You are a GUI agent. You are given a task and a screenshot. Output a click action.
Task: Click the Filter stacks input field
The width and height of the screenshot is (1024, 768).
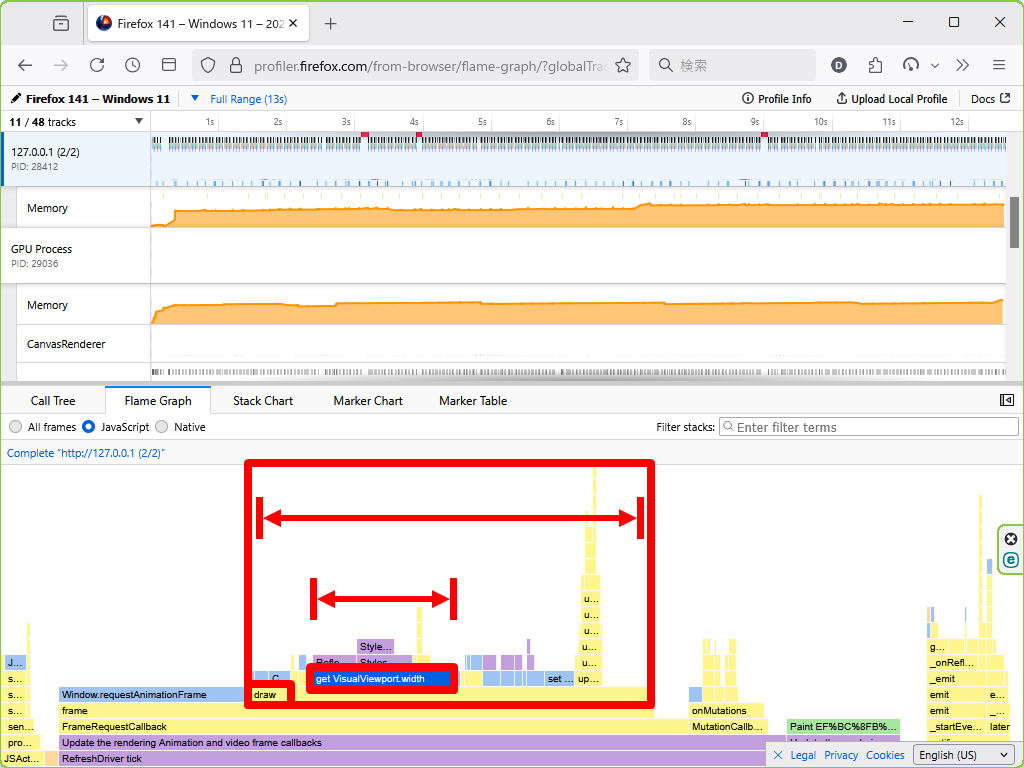869,427
